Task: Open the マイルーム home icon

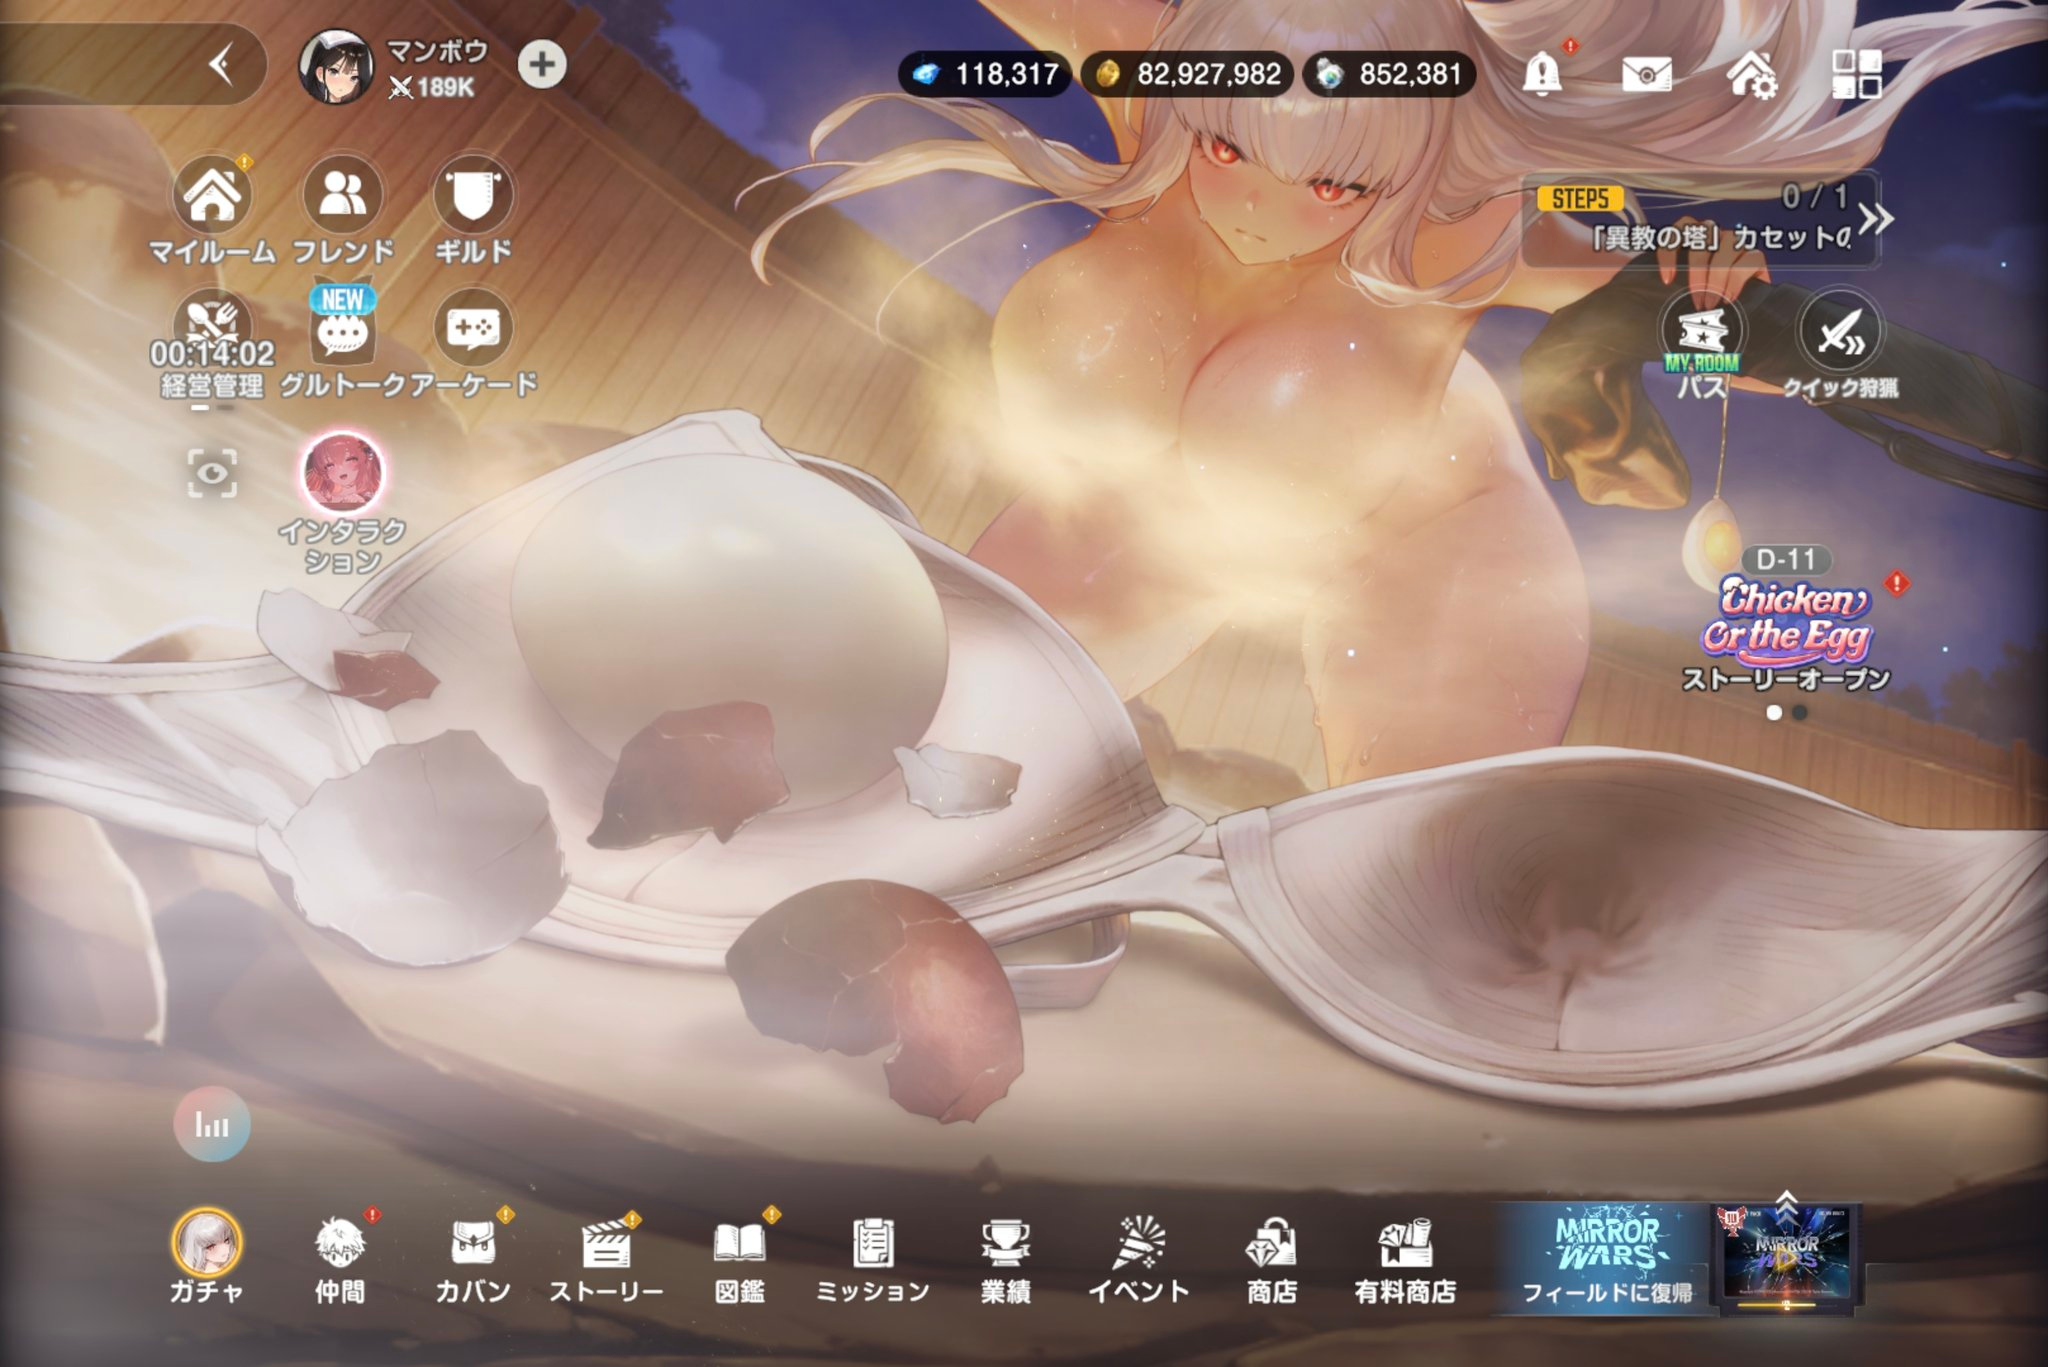Action: [x=212, y=196]
